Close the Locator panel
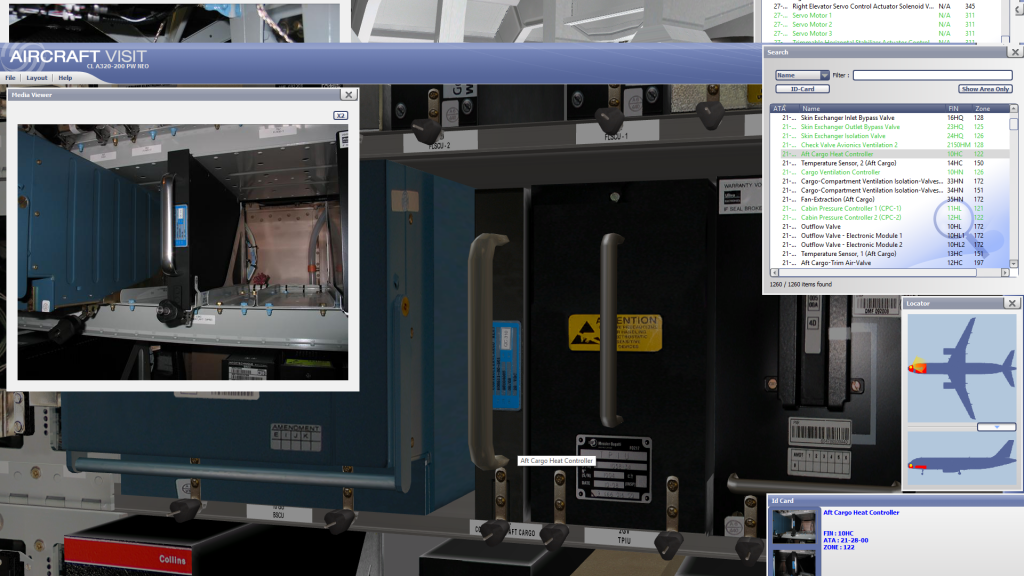The height and width of the screenshot is (576, 1024). [x=1012, y=303]
